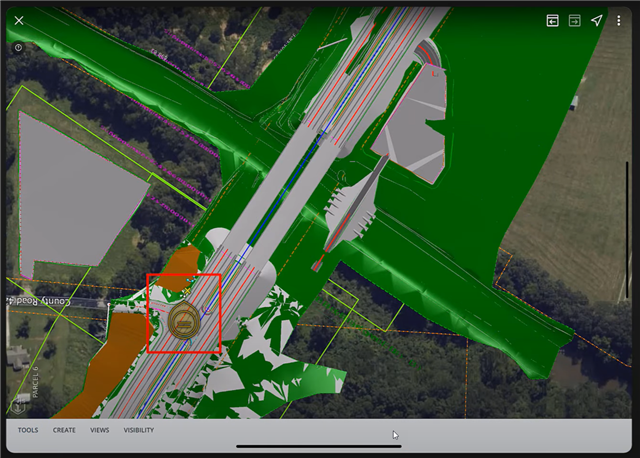The height and width of the screenshot is (458, 640).
Task: Open the CREATE menu
Action: click(64, 430)
